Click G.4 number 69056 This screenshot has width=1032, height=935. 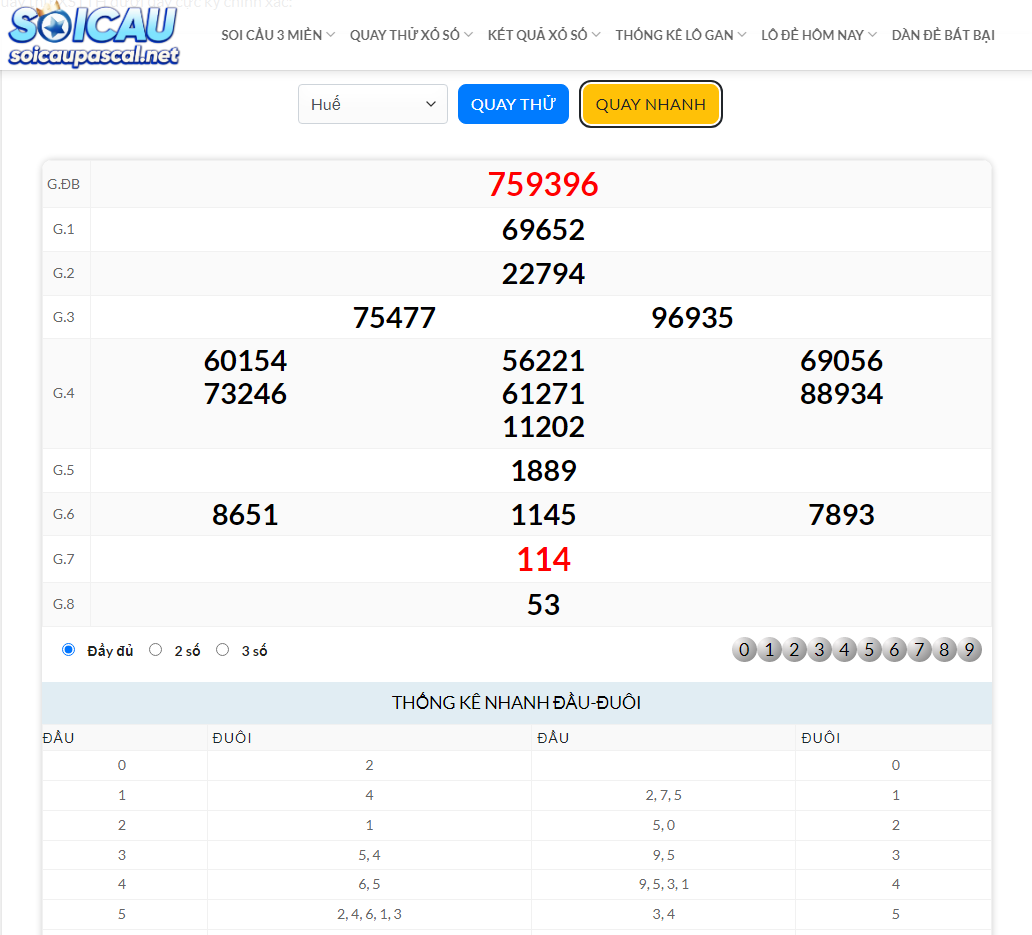click(x=841, y=361)
